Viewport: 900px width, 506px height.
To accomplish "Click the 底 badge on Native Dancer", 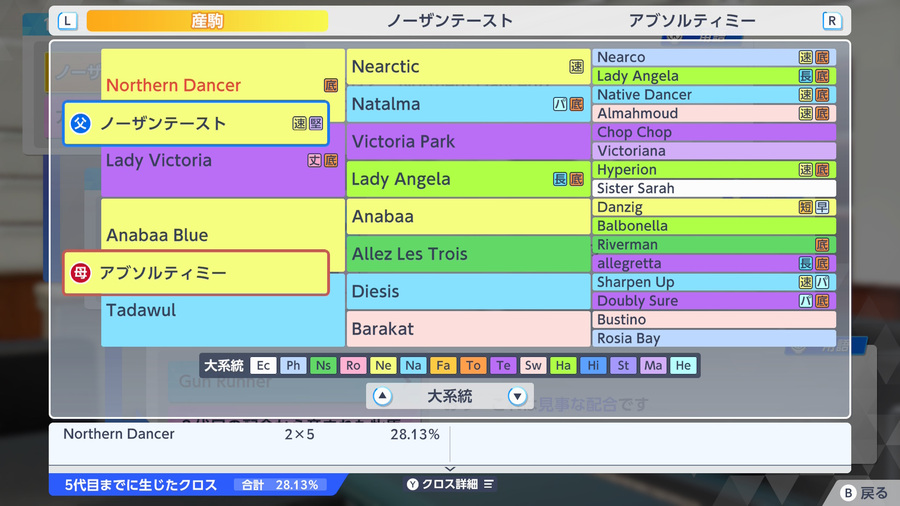I will (822, 95).
